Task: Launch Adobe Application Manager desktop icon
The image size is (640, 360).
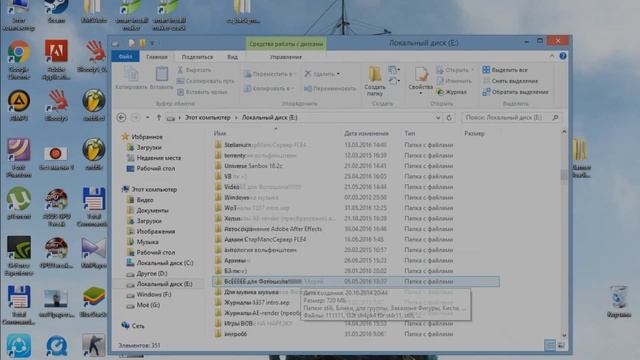Action: (x=56, y=60)
